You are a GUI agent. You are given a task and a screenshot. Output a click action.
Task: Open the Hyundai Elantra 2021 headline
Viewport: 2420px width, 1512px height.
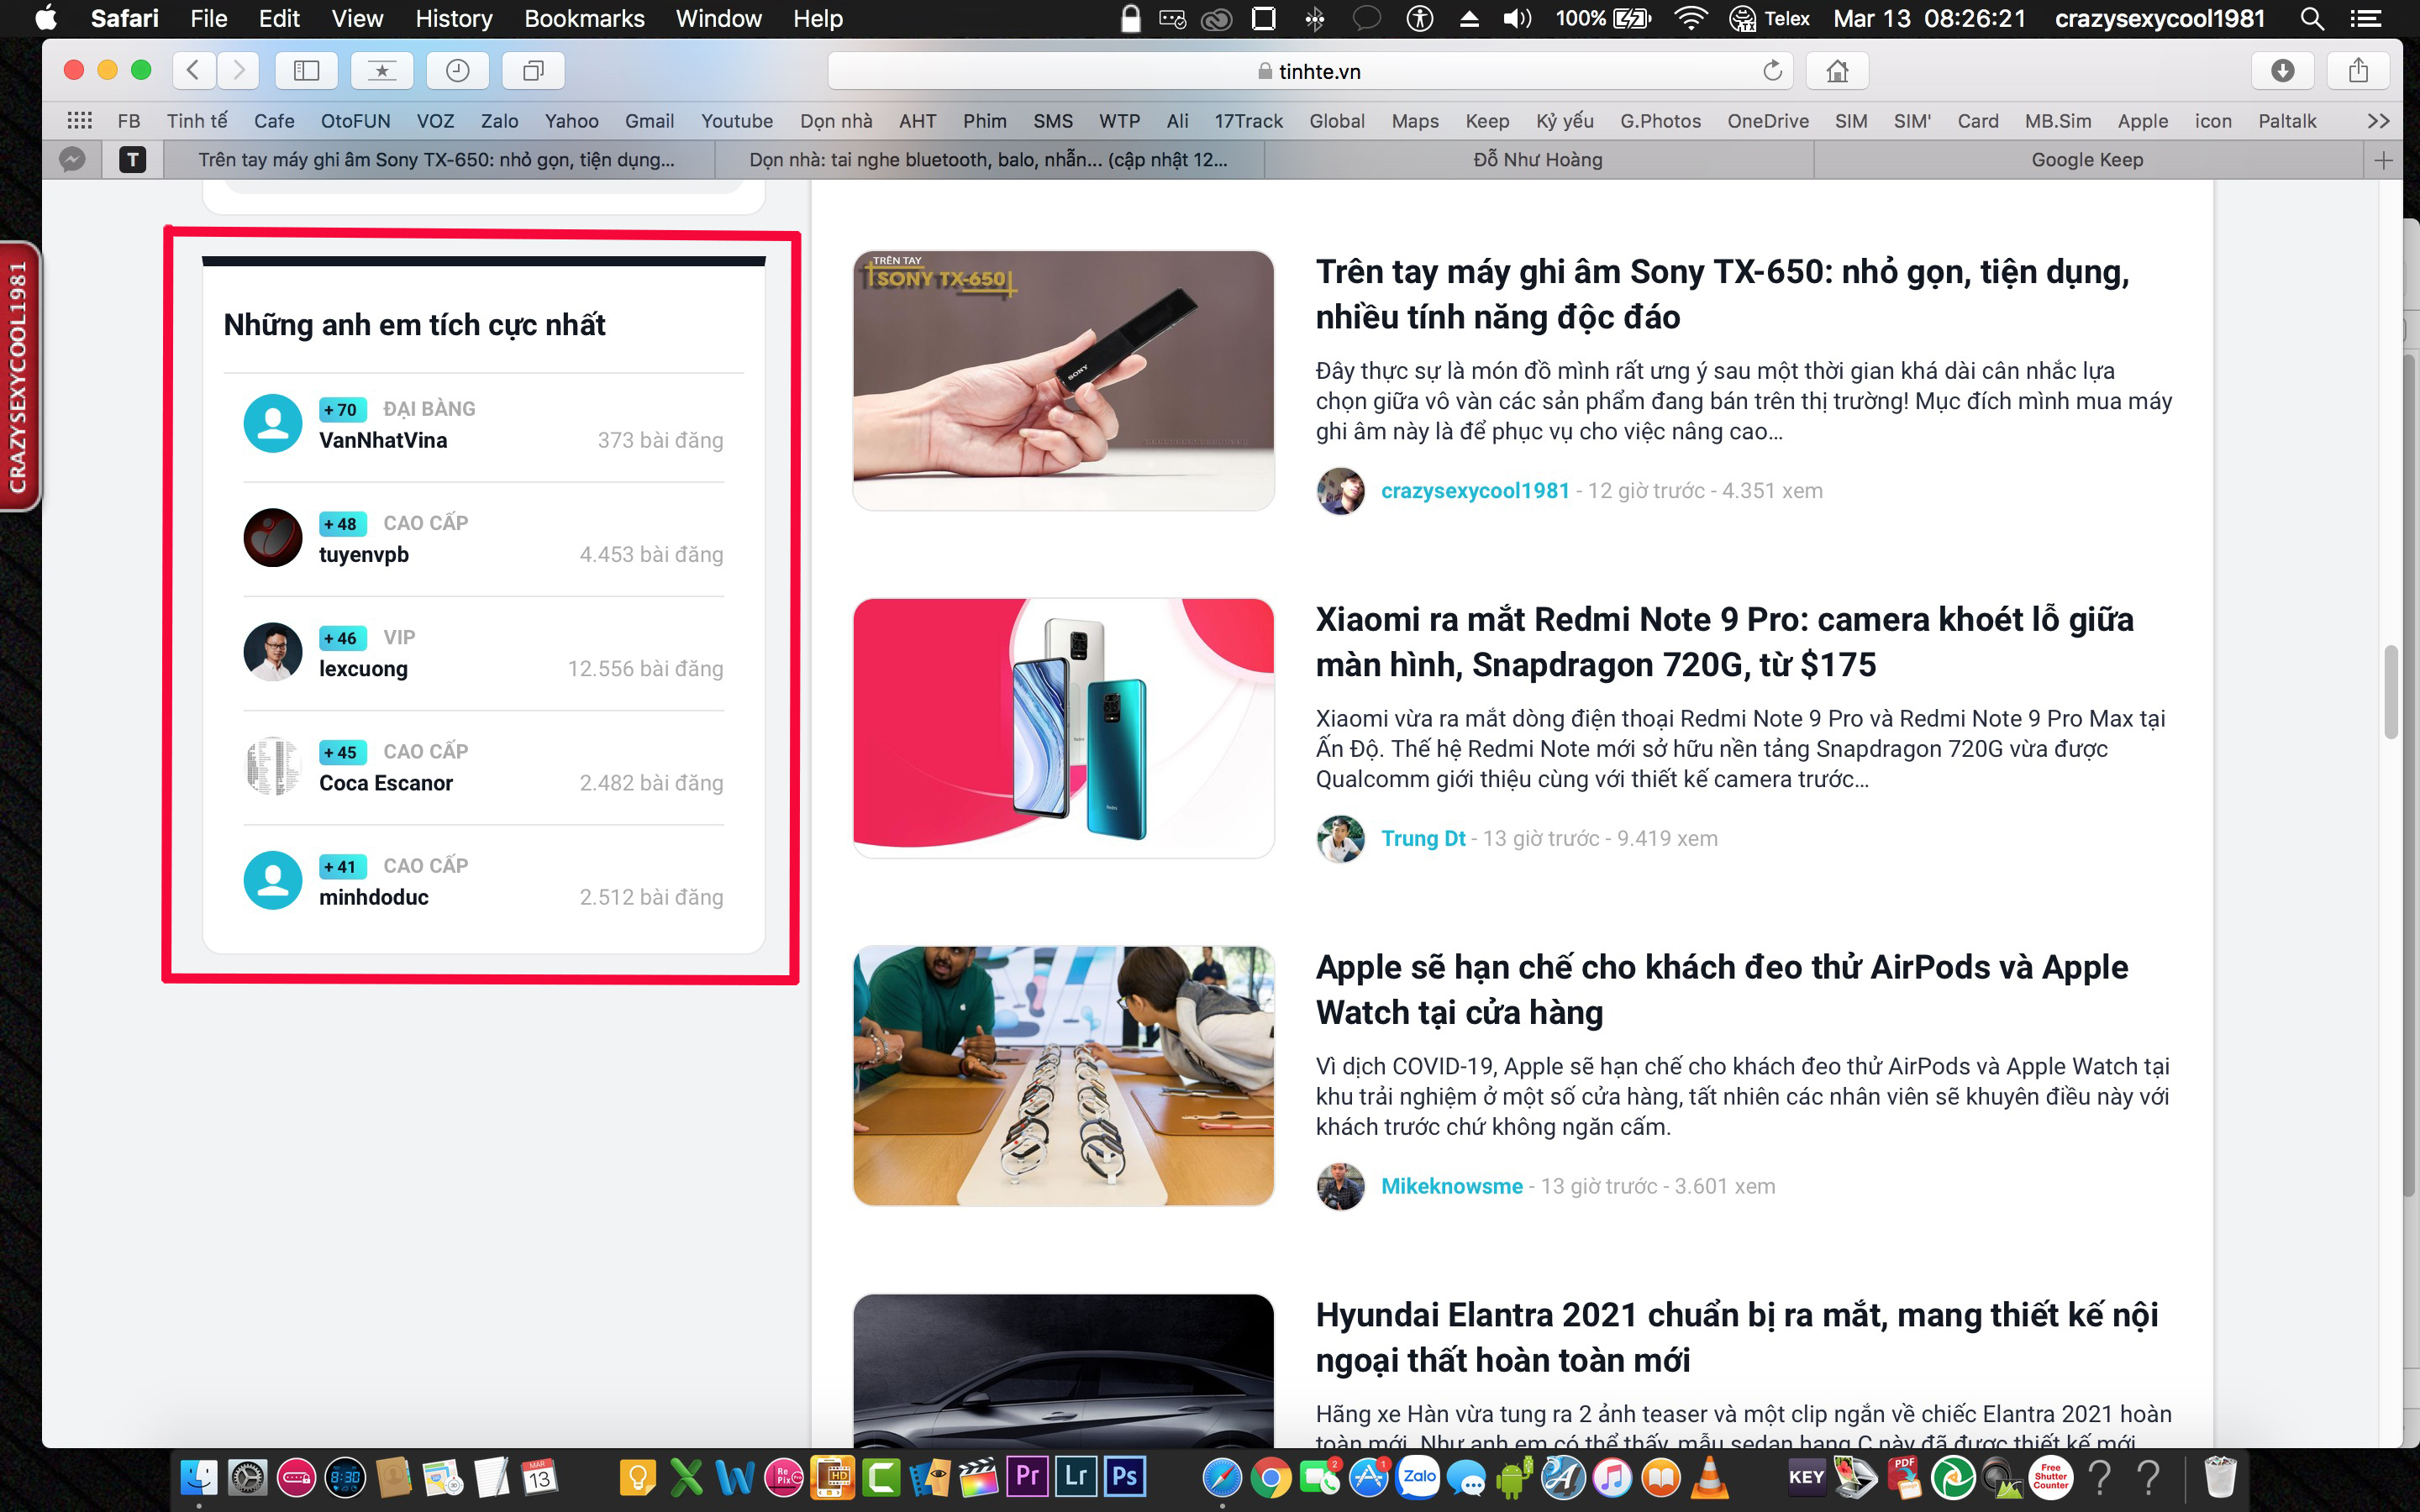point(1736,1337)
